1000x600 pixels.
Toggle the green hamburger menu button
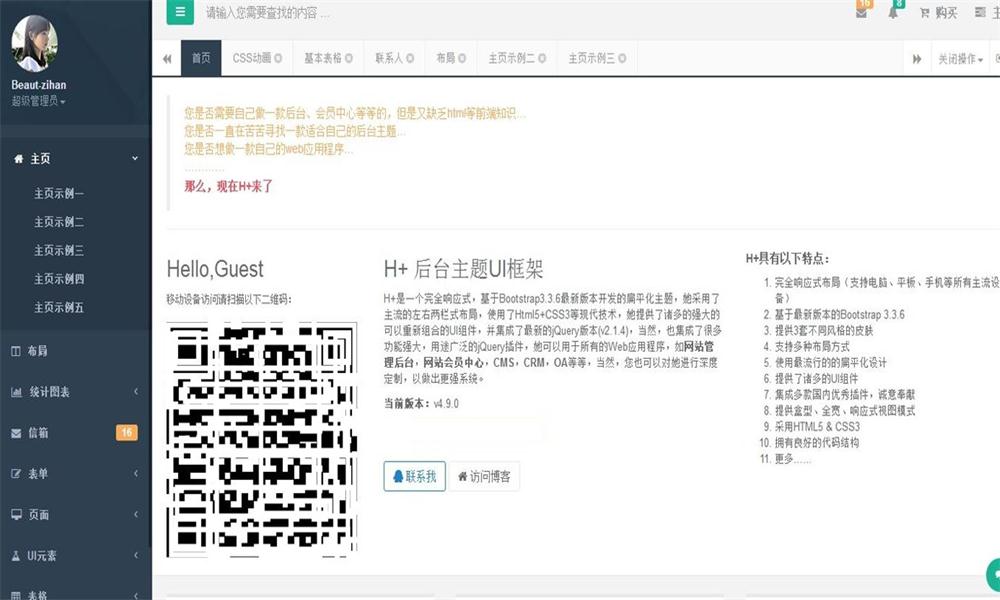click(x=180, y=11)
